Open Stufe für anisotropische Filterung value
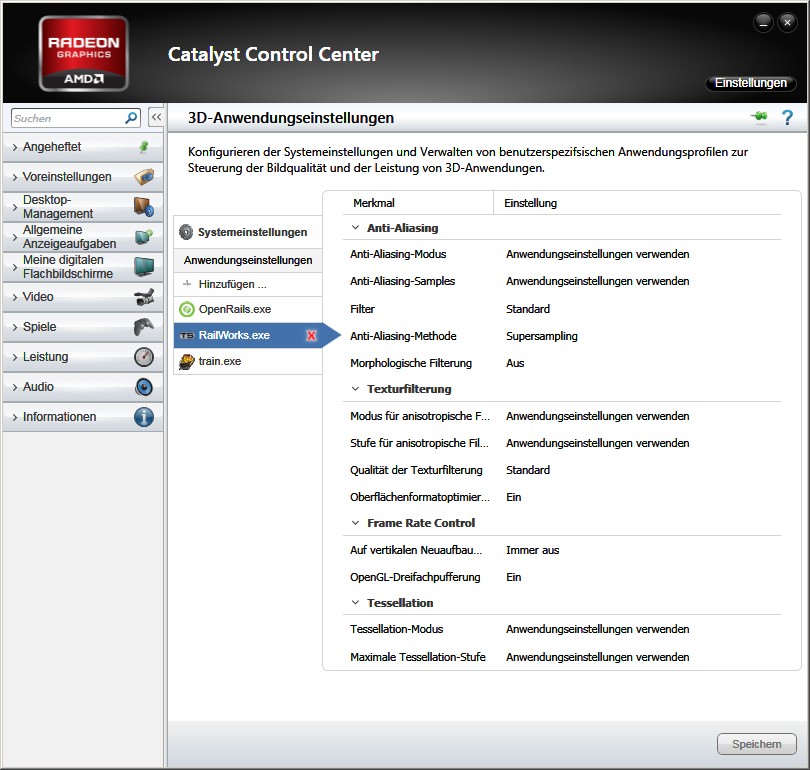This screenshot has width=810, height=770. click(598, 443)
